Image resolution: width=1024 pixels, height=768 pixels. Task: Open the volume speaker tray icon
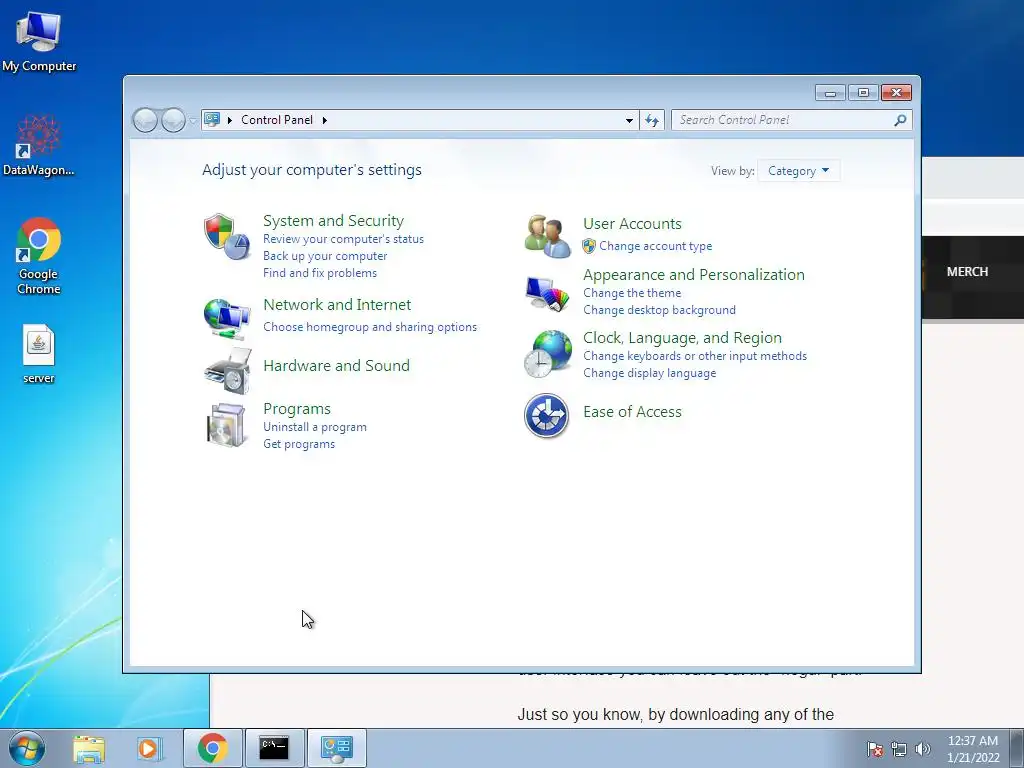[x=923, y=749]
